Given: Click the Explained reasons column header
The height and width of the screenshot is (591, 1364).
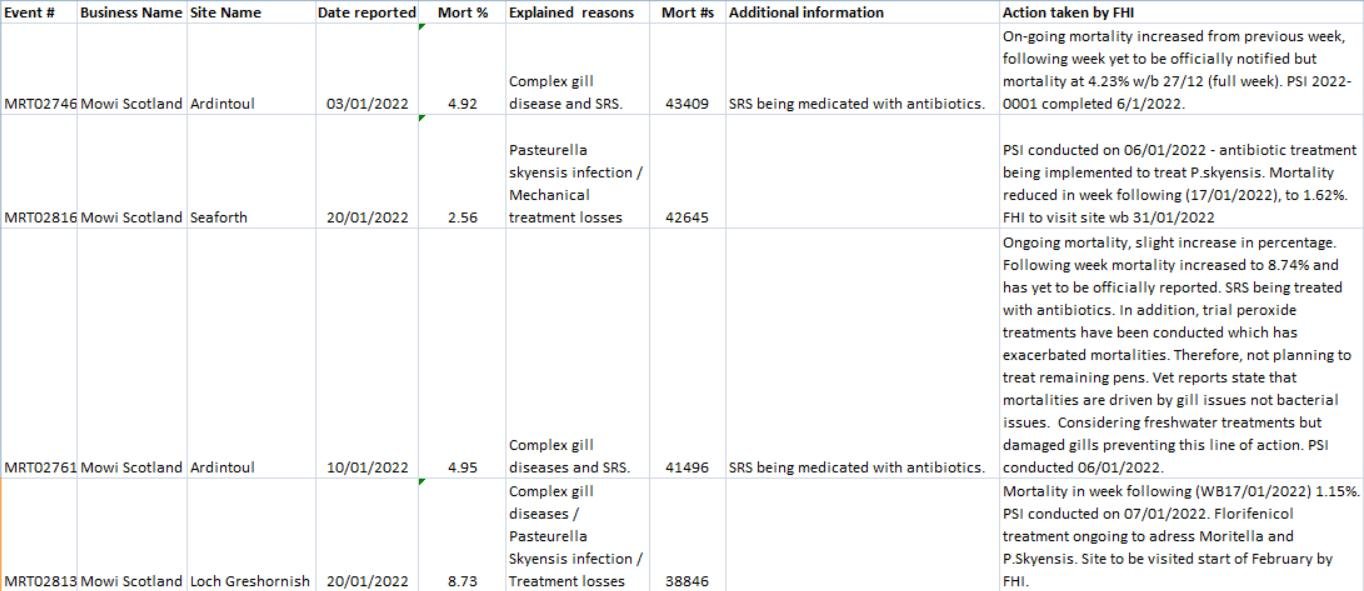Looking at the screenshot, I should [570, 12].
